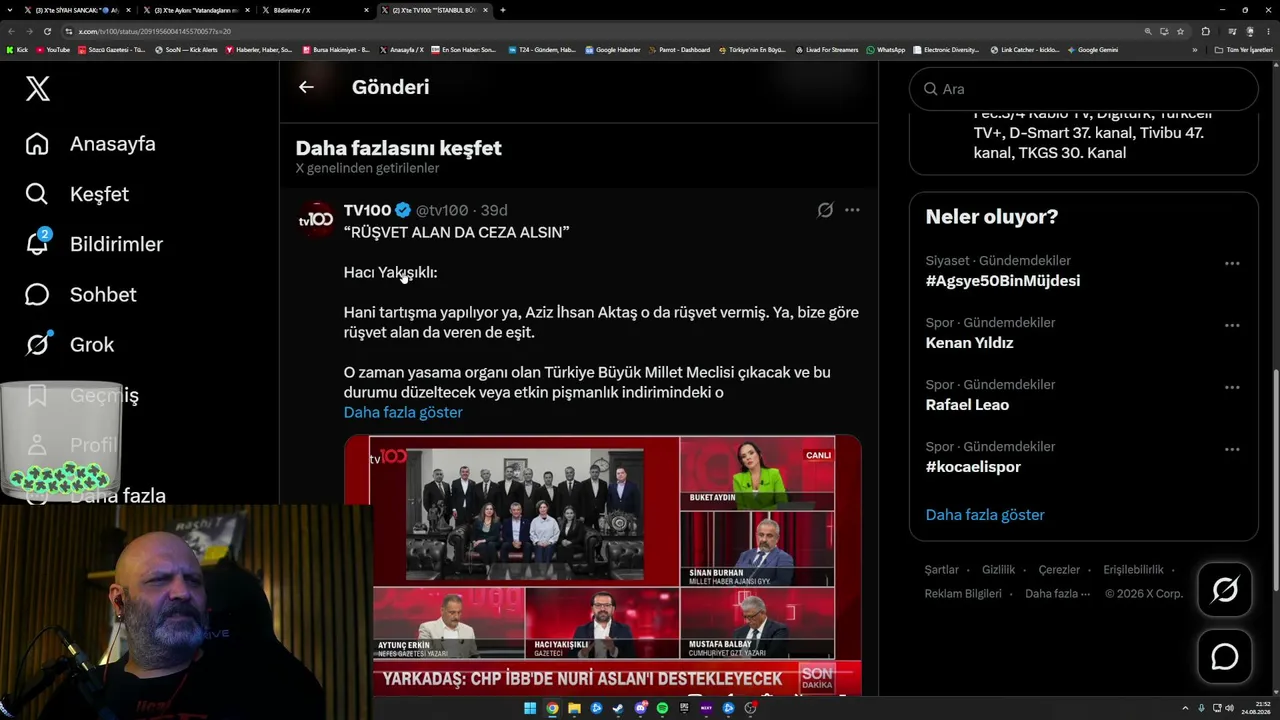Viewport: 1280px width, 720px height.
Task: Open the Rafael Leao trend
Action: (x=967, y=405)
